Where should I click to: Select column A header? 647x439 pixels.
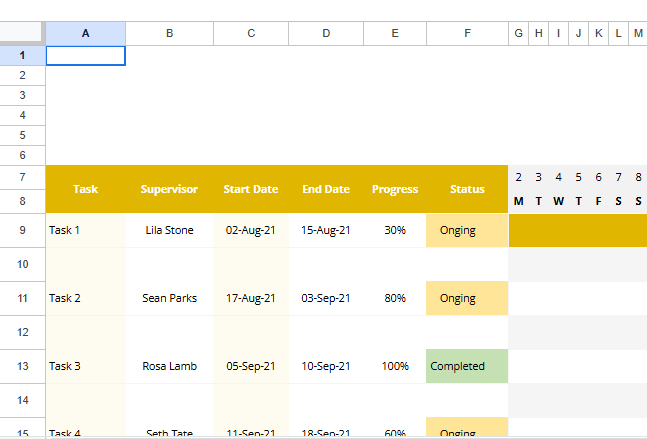[x=85, y=33]
